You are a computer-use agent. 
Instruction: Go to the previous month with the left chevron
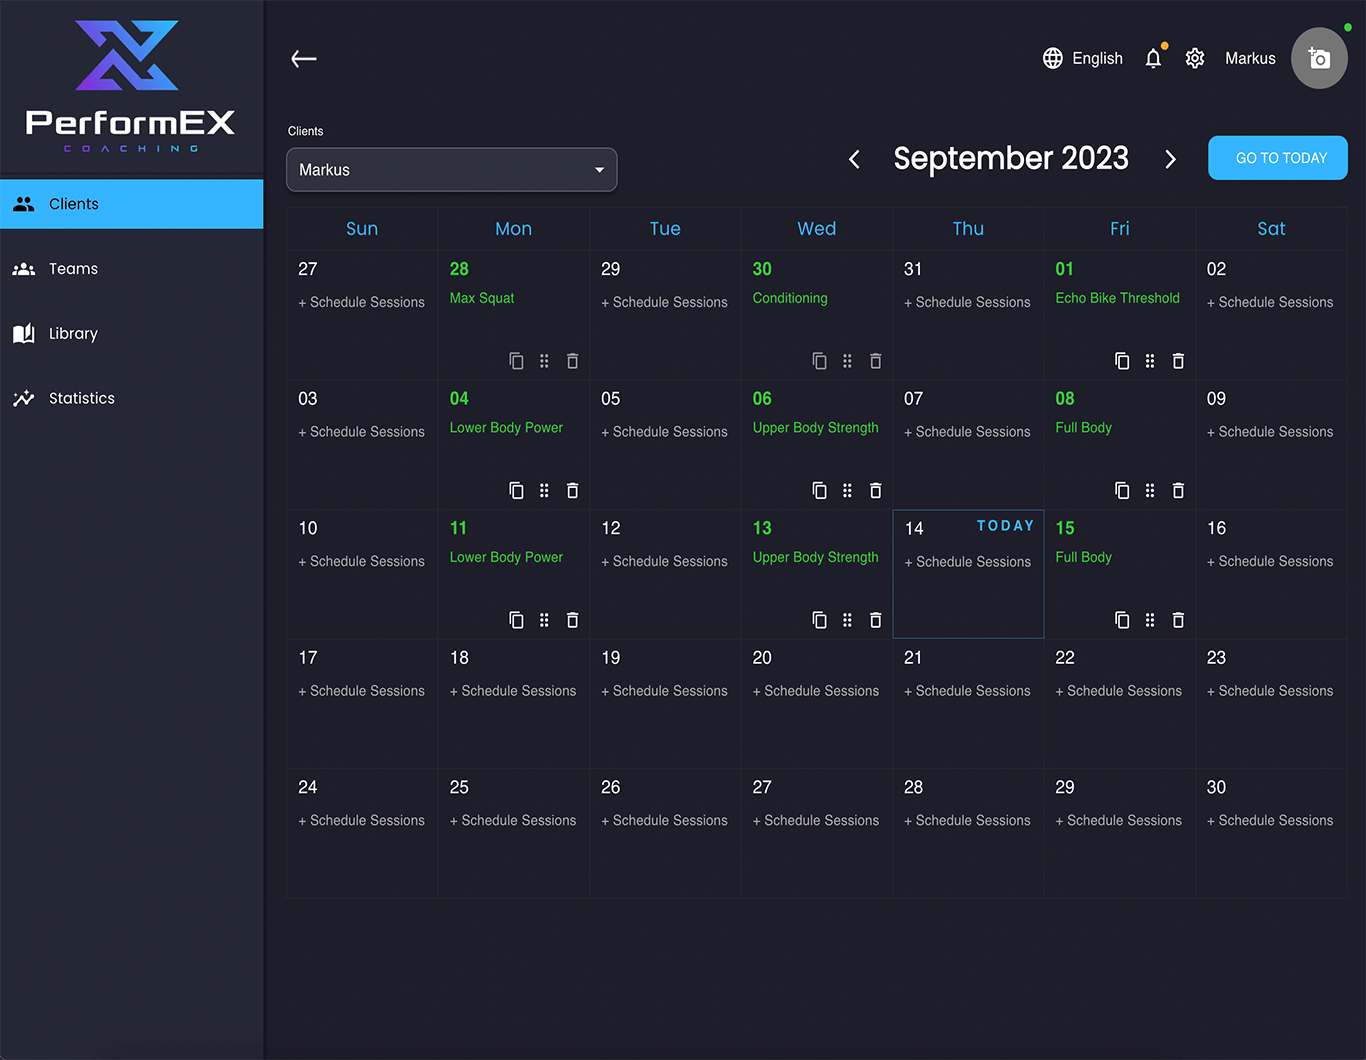point(854,158)
